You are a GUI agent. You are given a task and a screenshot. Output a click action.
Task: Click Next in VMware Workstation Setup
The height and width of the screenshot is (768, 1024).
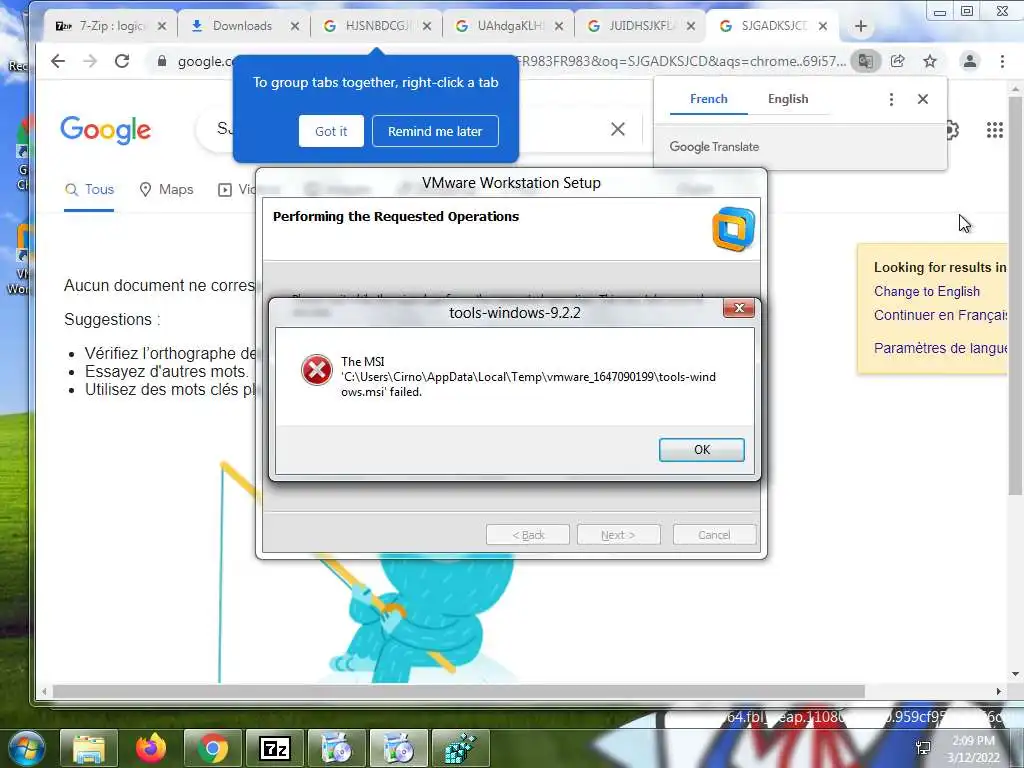[618, 535]
